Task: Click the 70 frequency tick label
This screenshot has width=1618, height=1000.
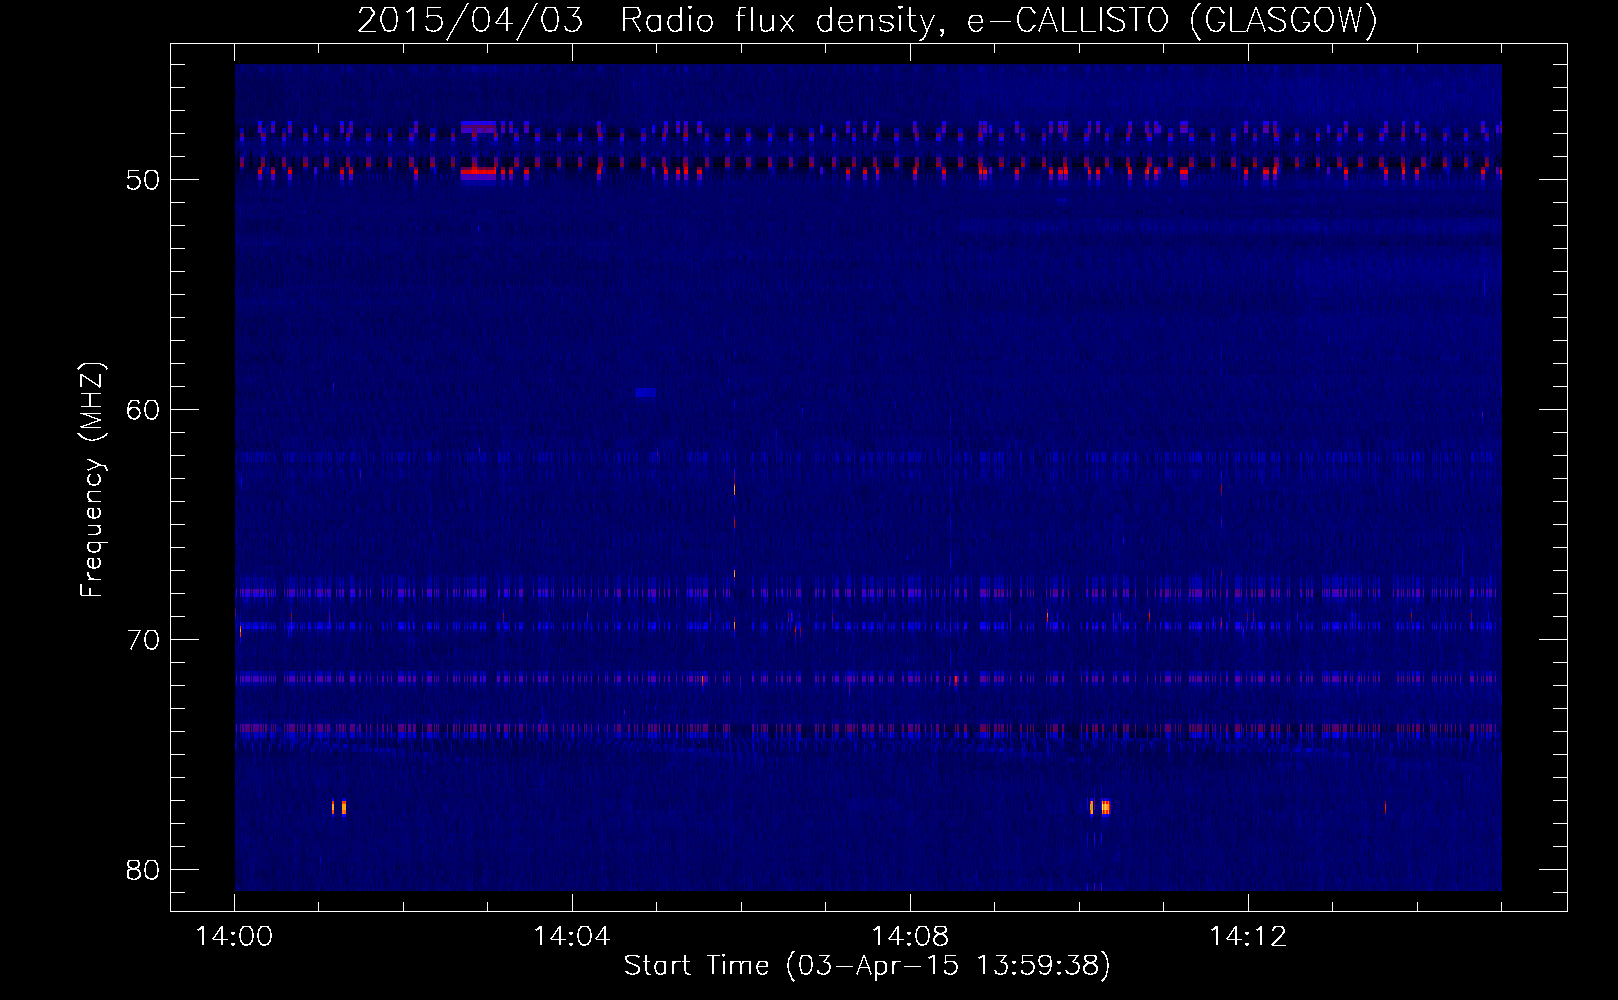Action: [x=143, y=639]
